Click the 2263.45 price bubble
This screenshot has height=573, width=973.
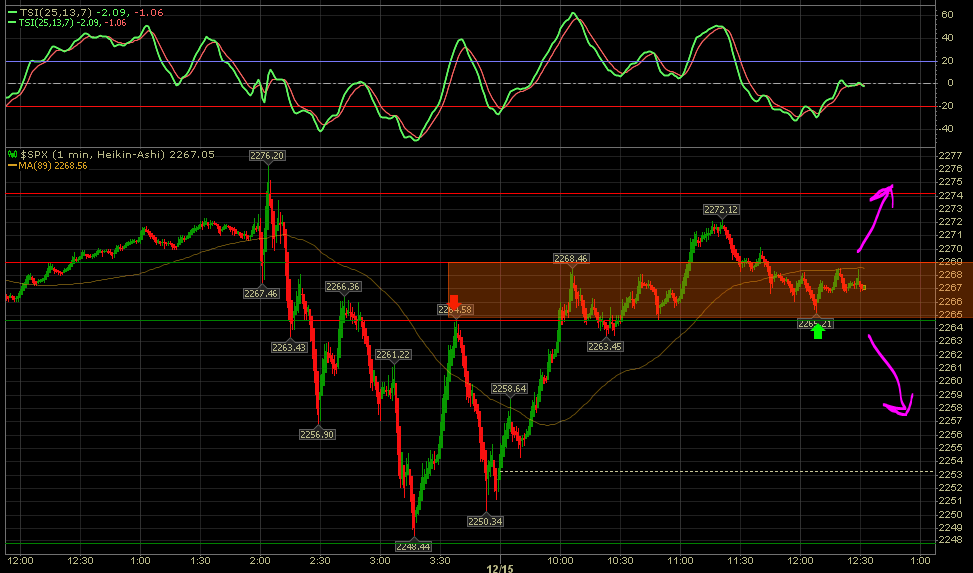[605, 346]
